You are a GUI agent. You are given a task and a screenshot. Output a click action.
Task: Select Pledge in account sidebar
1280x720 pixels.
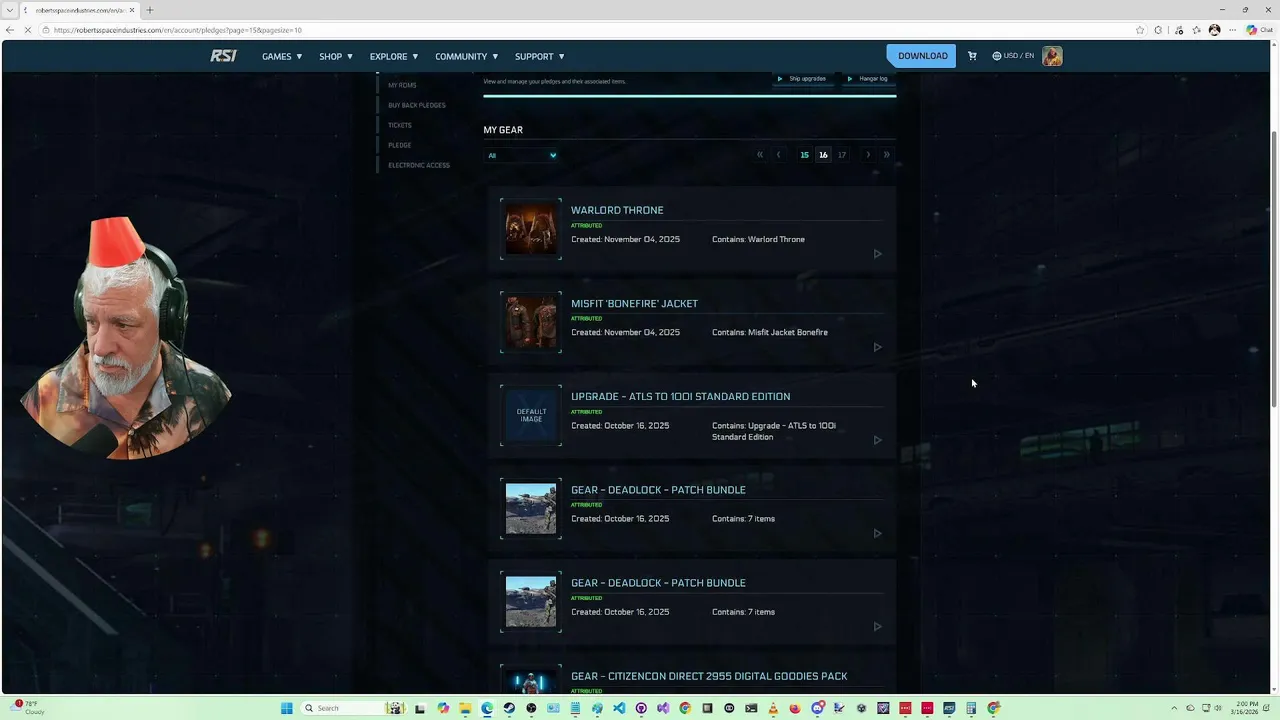(400, 145)
